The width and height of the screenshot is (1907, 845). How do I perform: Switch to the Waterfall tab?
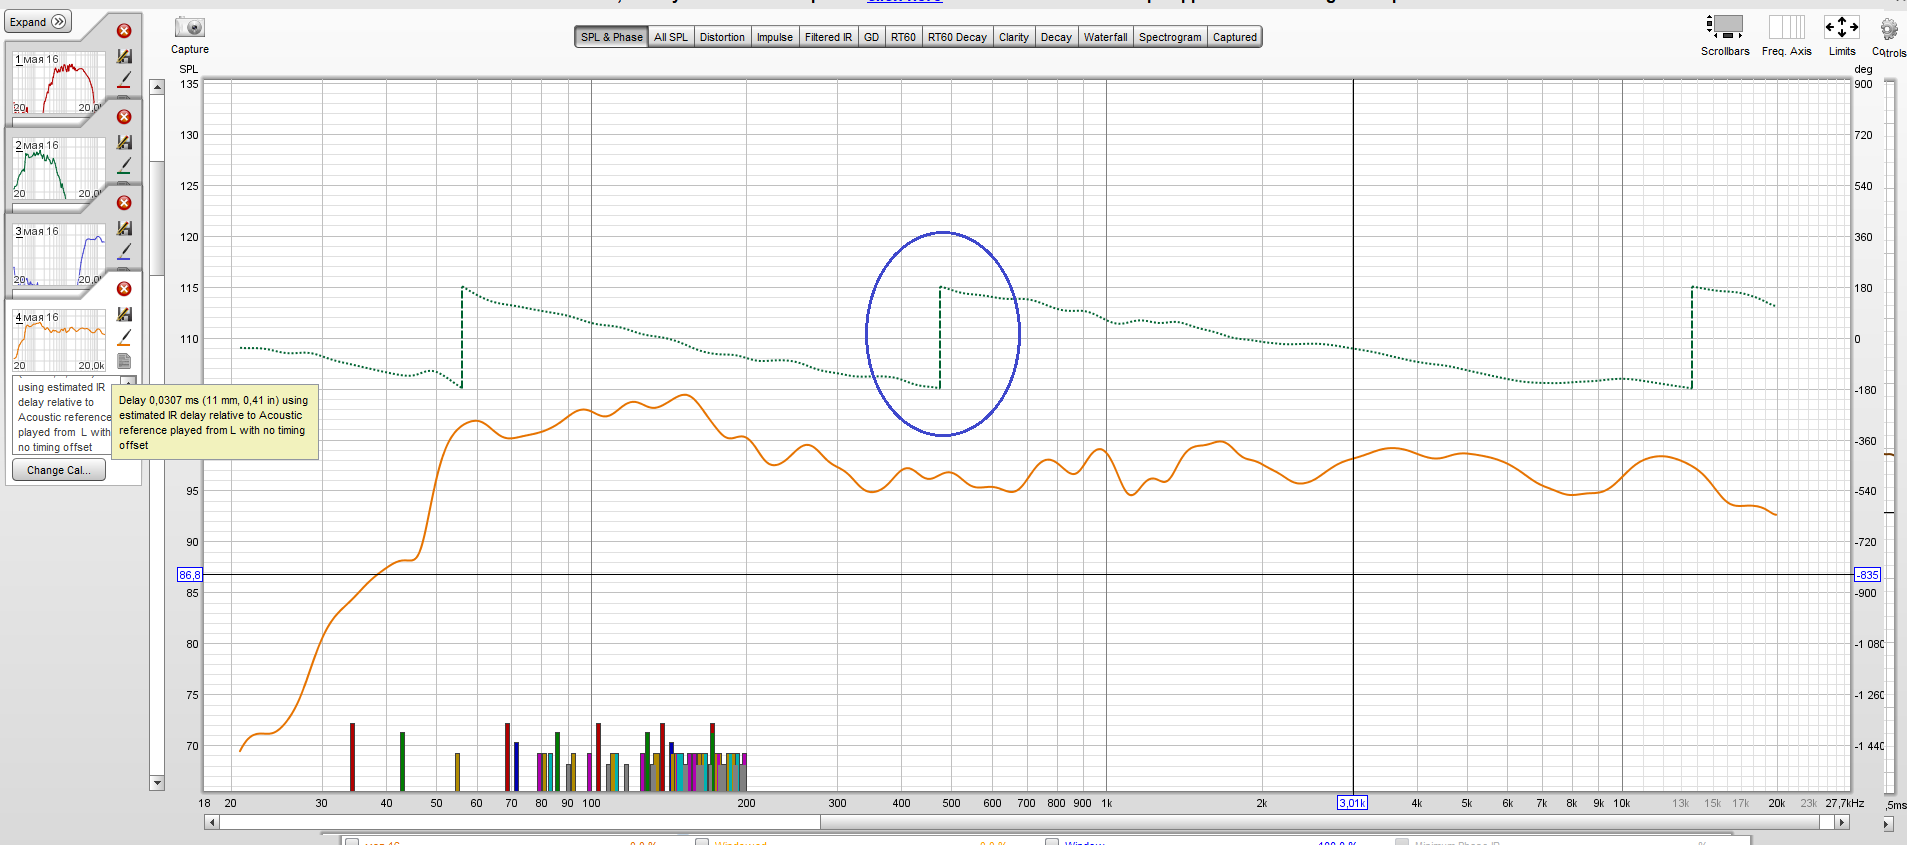tap(1105, 37)
